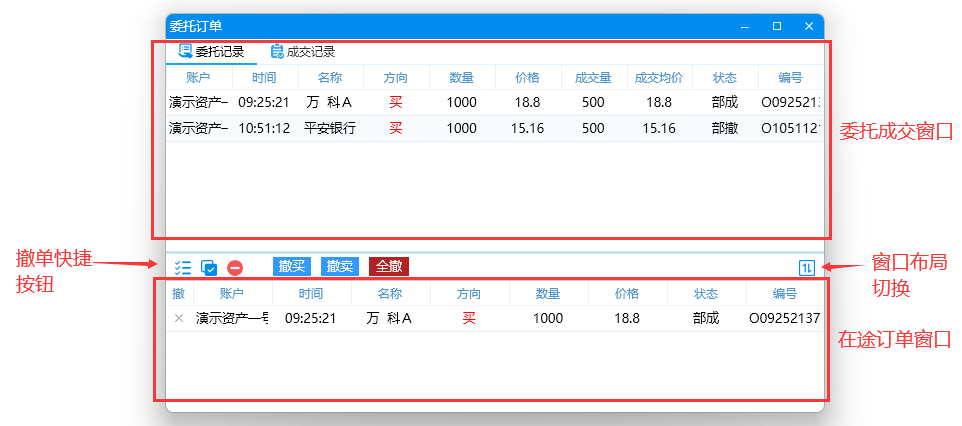Click 数量 header in the lower table
Screen dimensions: 962x426
pyautogui.click(x=548, y=294)
